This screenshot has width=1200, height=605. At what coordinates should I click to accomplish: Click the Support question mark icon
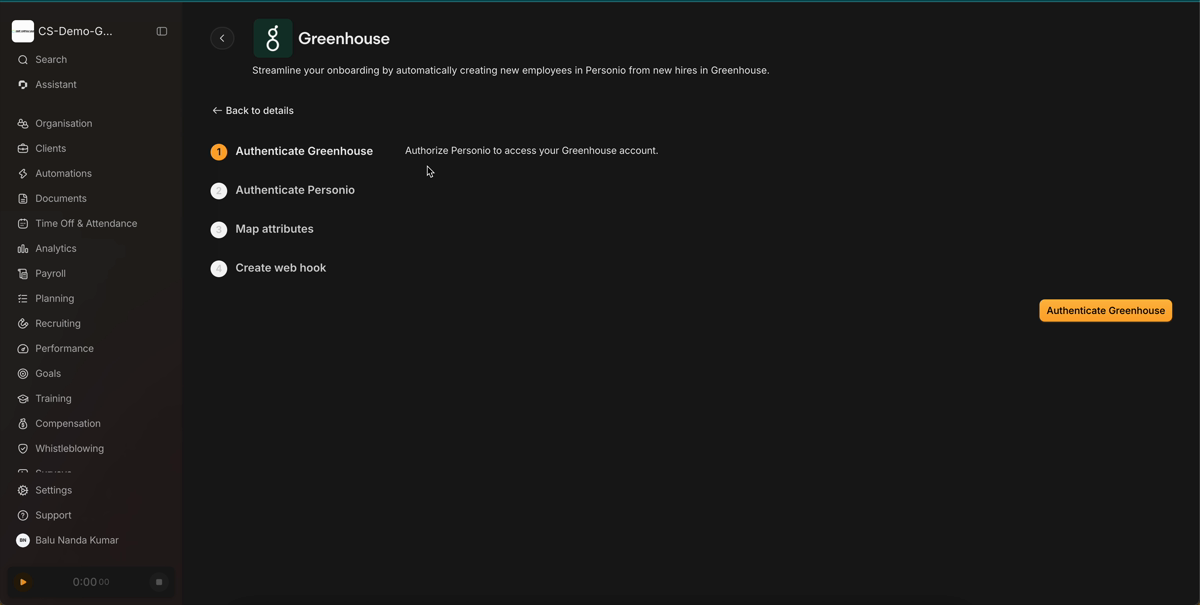23,516
